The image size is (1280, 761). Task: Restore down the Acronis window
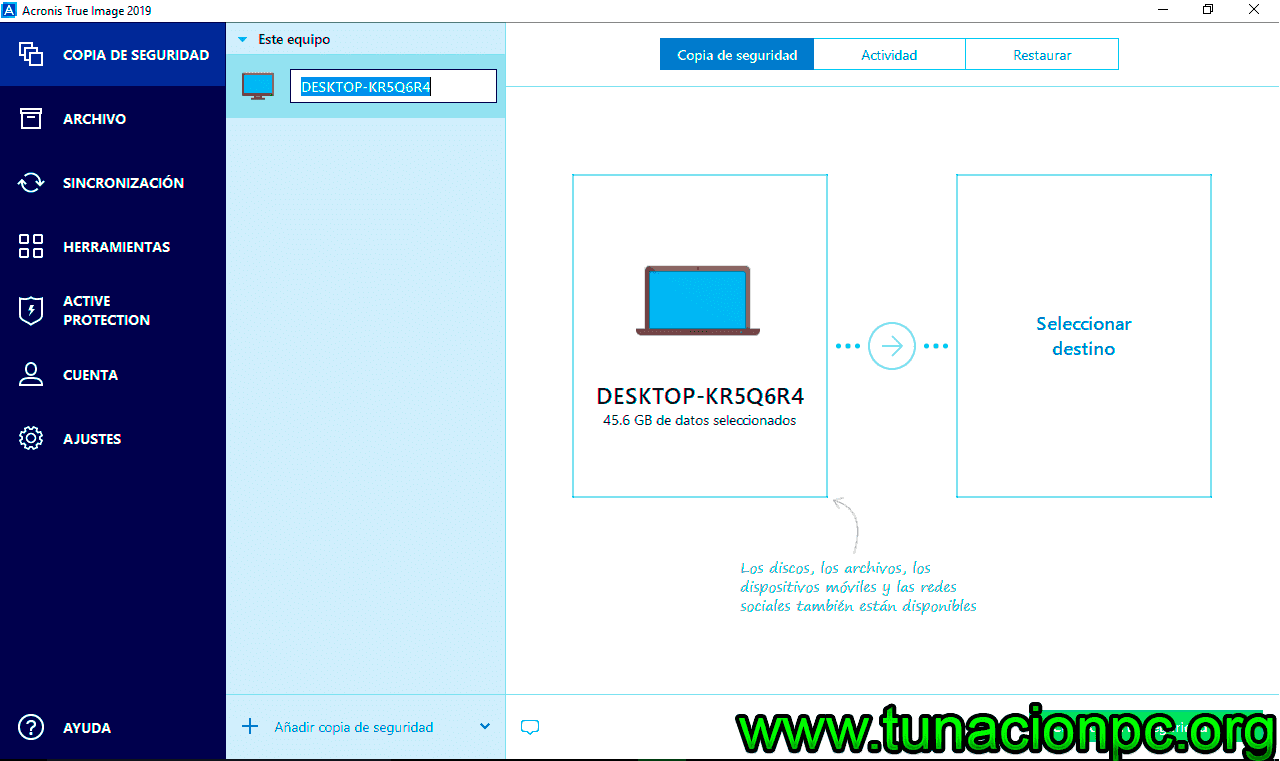[x=1208, y=10]
